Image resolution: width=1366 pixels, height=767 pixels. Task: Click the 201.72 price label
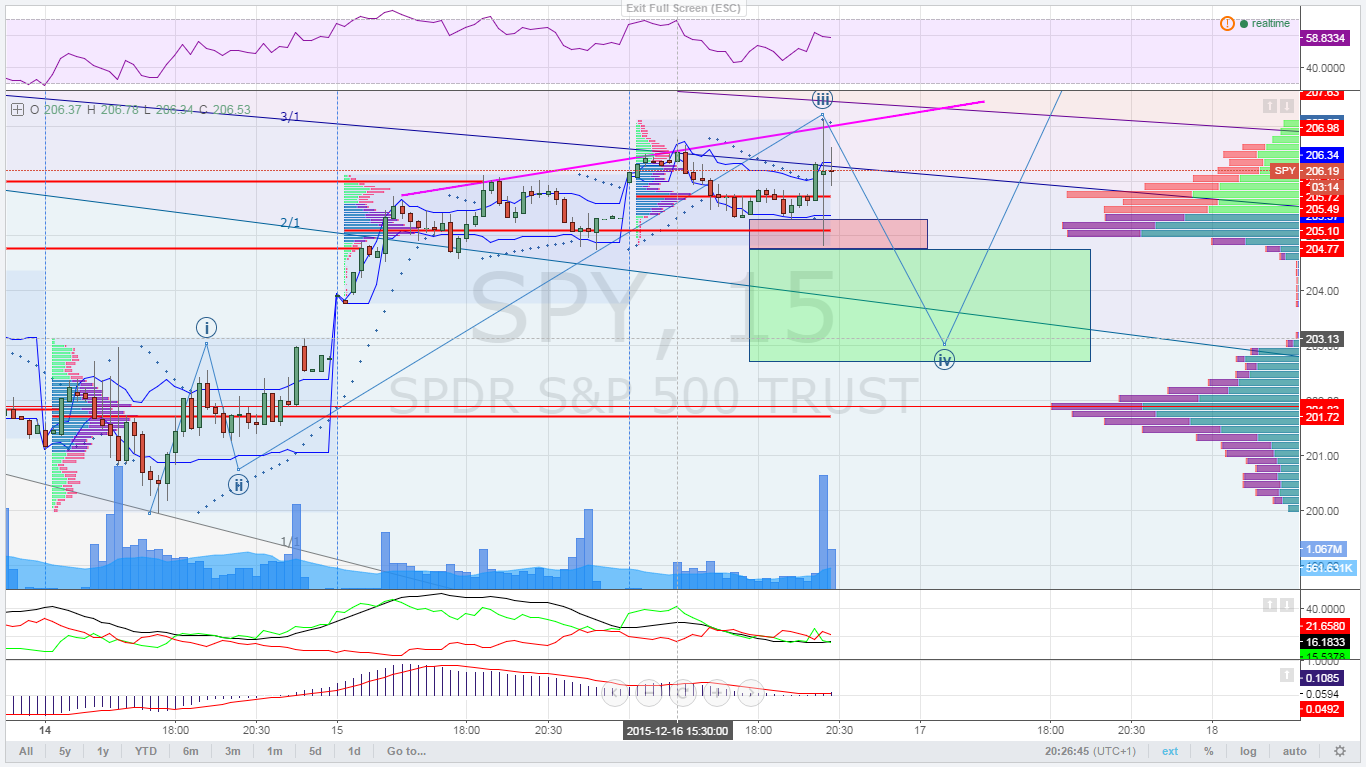pos(1321,416)
